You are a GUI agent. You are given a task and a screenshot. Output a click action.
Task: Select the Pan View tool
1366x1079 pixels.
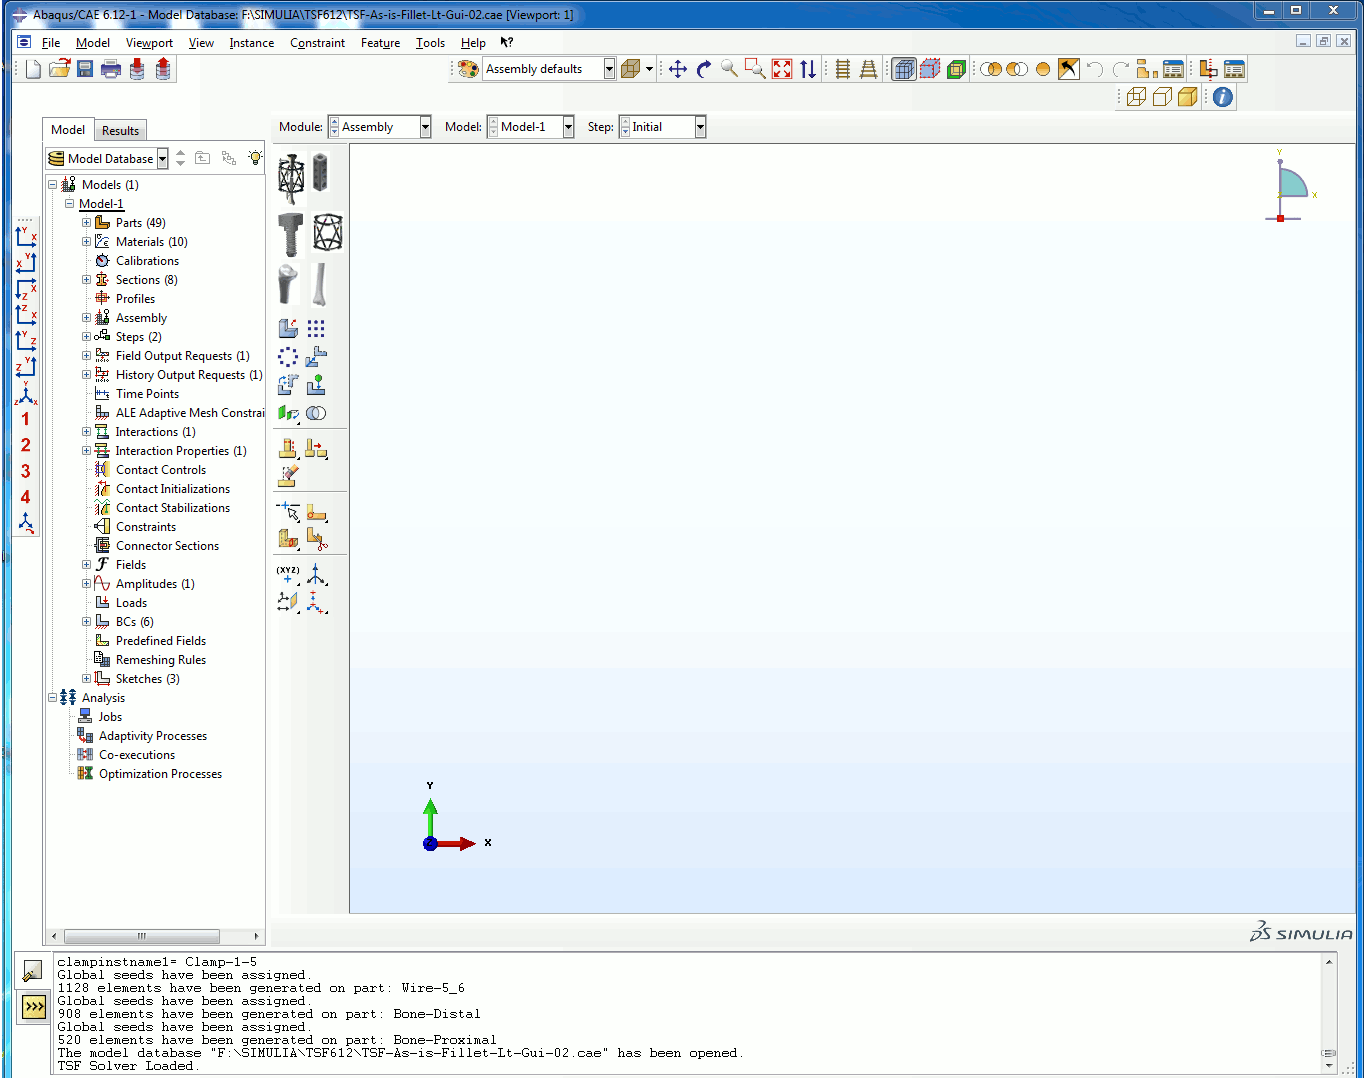click(x=678, y=69)
